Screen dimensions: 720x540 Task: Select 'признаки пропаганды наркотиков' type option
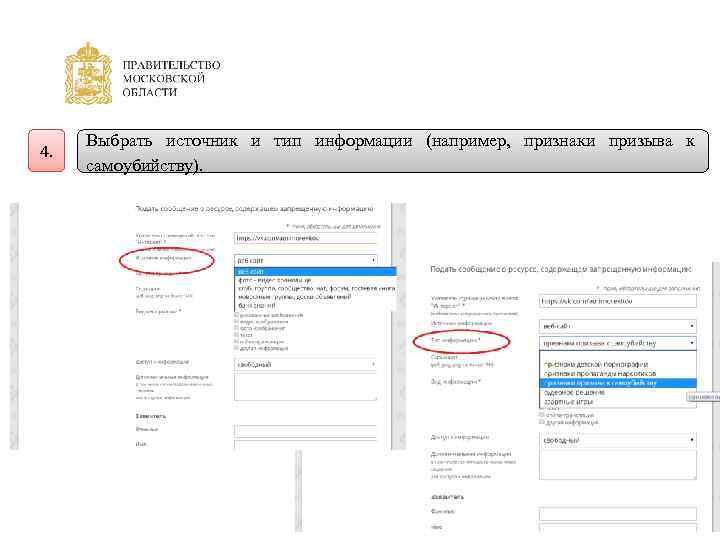click(x=618, y=374)
